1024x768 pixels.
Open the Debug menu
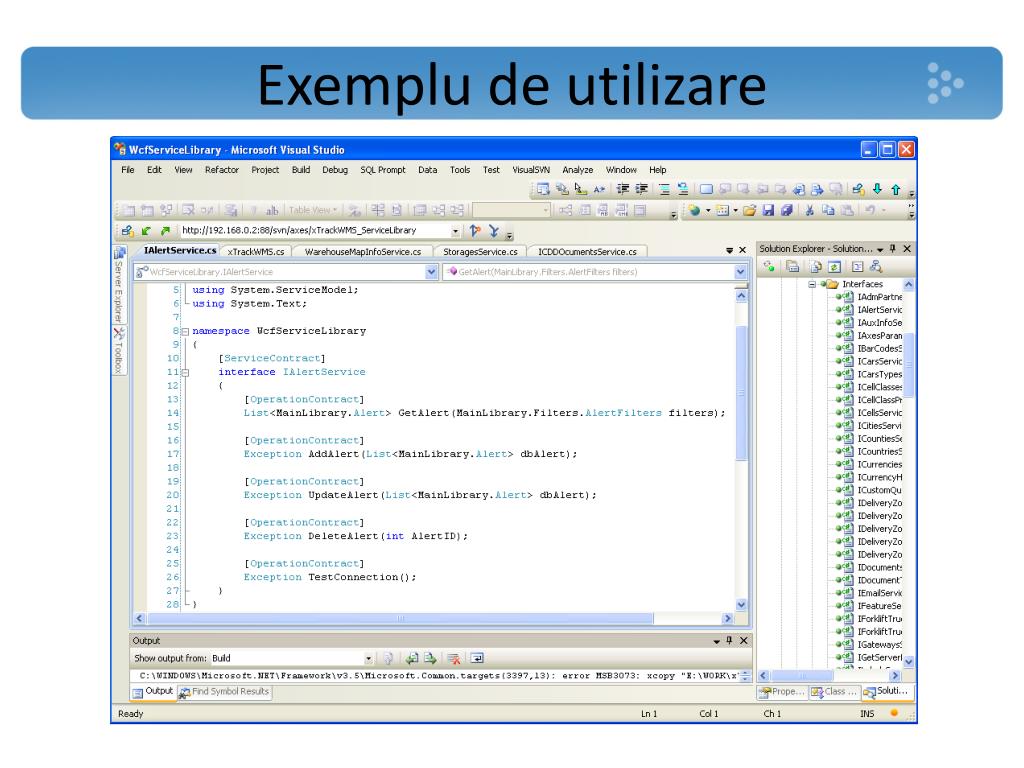point(334,170)
